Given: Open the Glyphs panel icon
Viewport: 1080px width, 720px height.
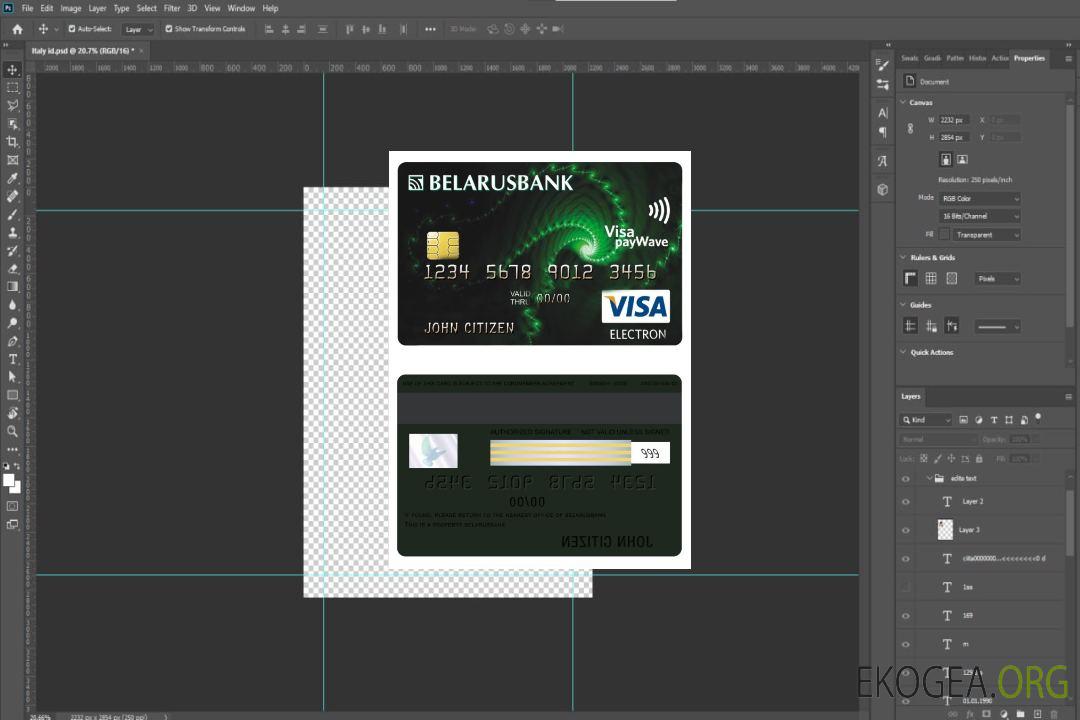Looking at the screenshot, I should click(x=882, y=161).
